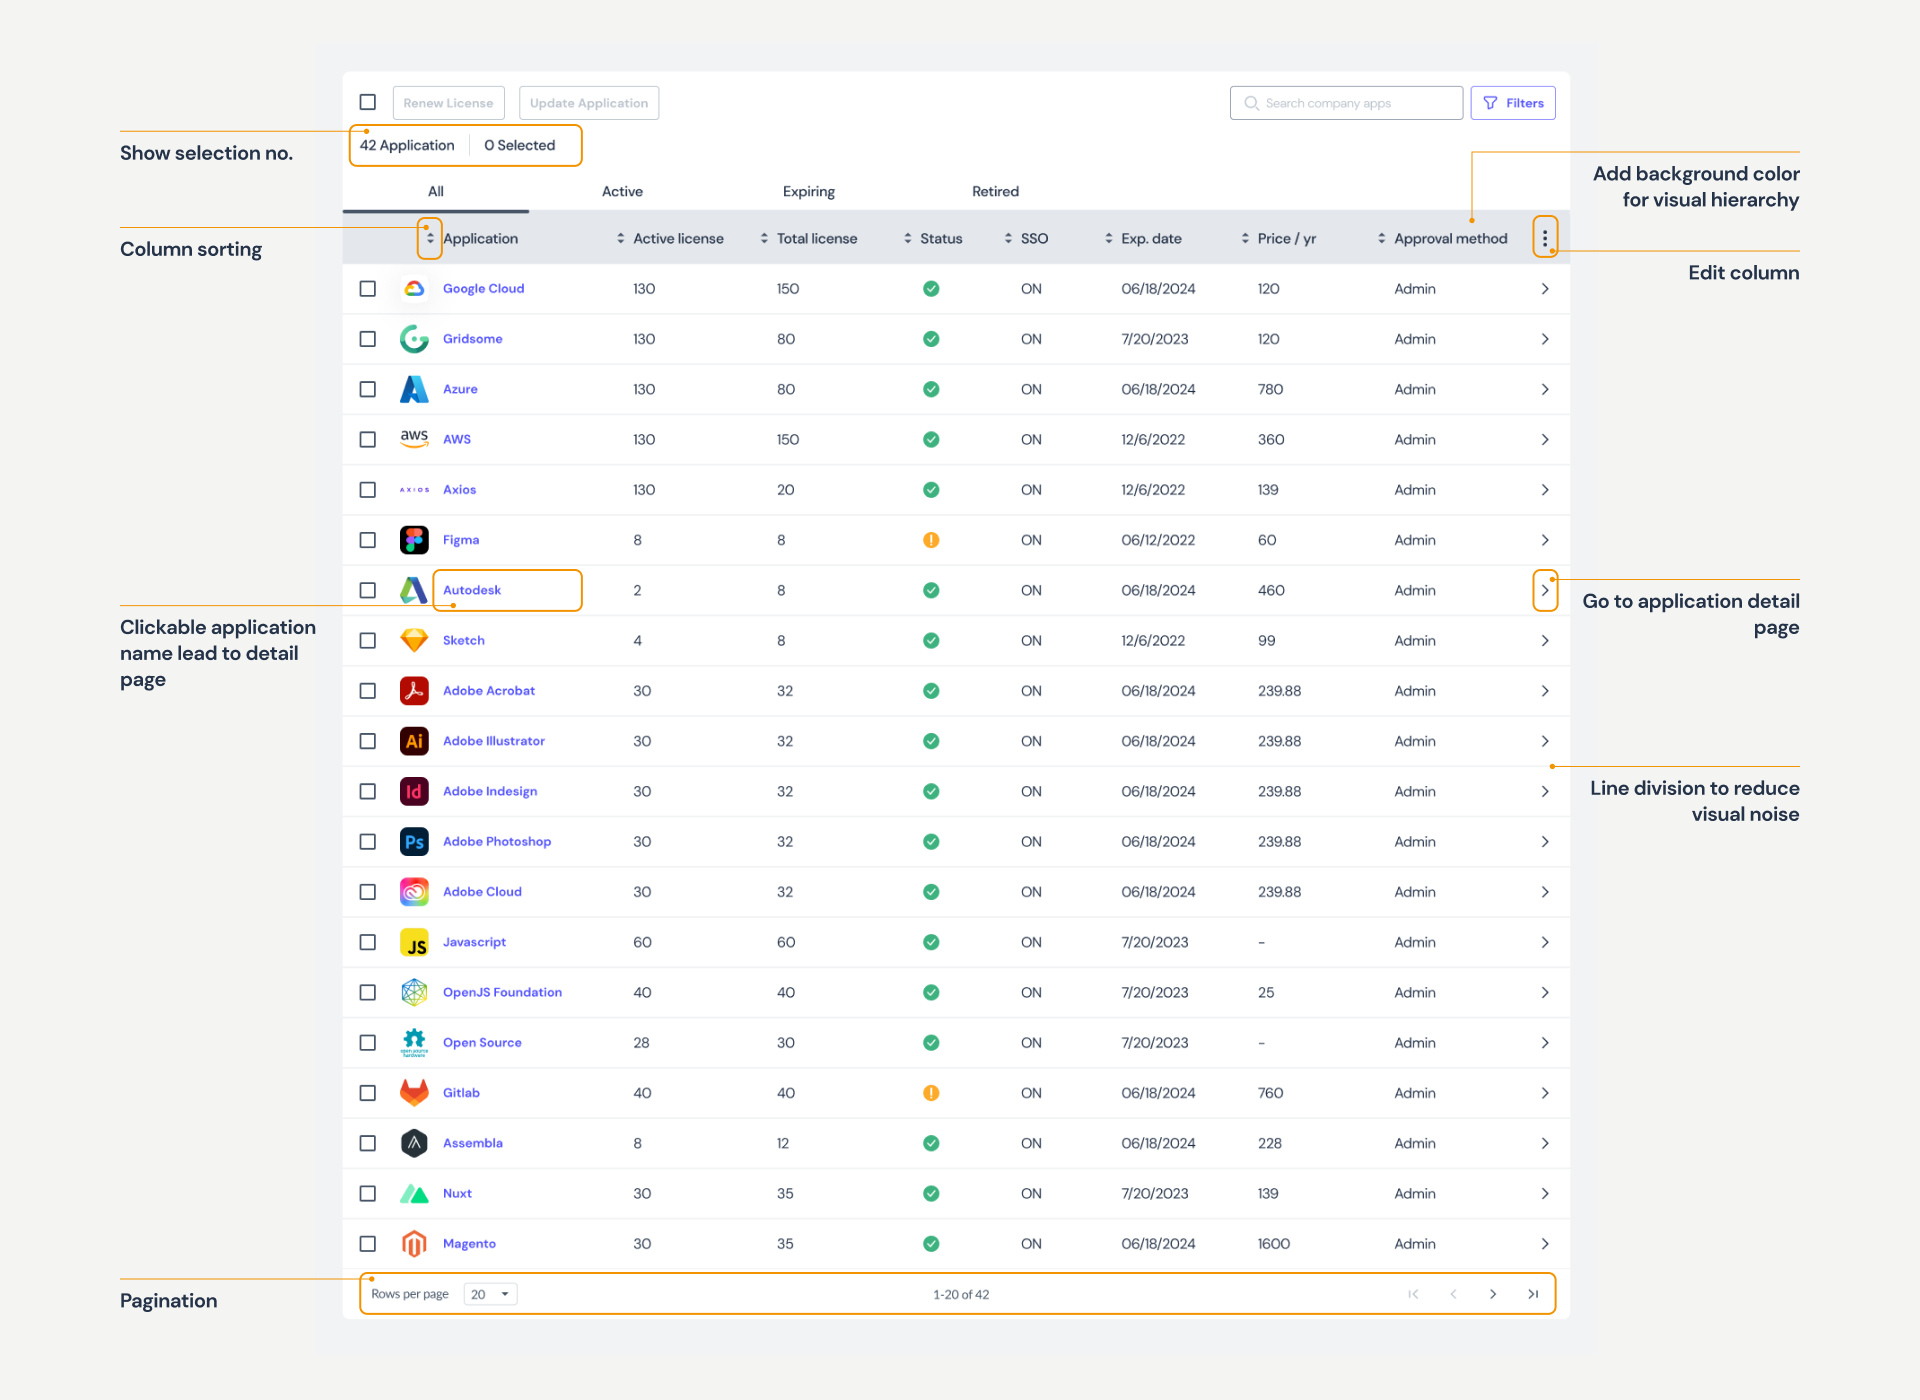Click the green check status icon for Azure
The image size is (1920, 1400).
coord(931,389)
